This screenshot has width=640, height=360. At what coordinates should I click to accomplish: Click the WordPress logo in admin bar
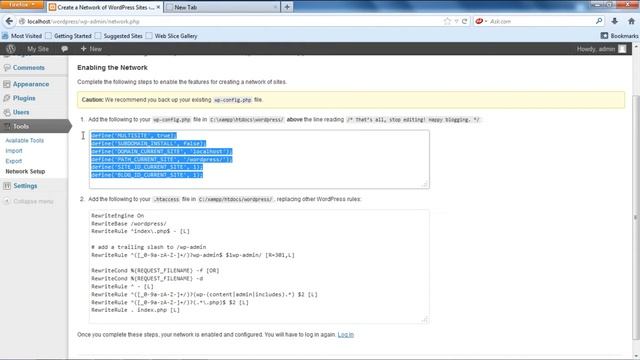[x=11, y=49]
